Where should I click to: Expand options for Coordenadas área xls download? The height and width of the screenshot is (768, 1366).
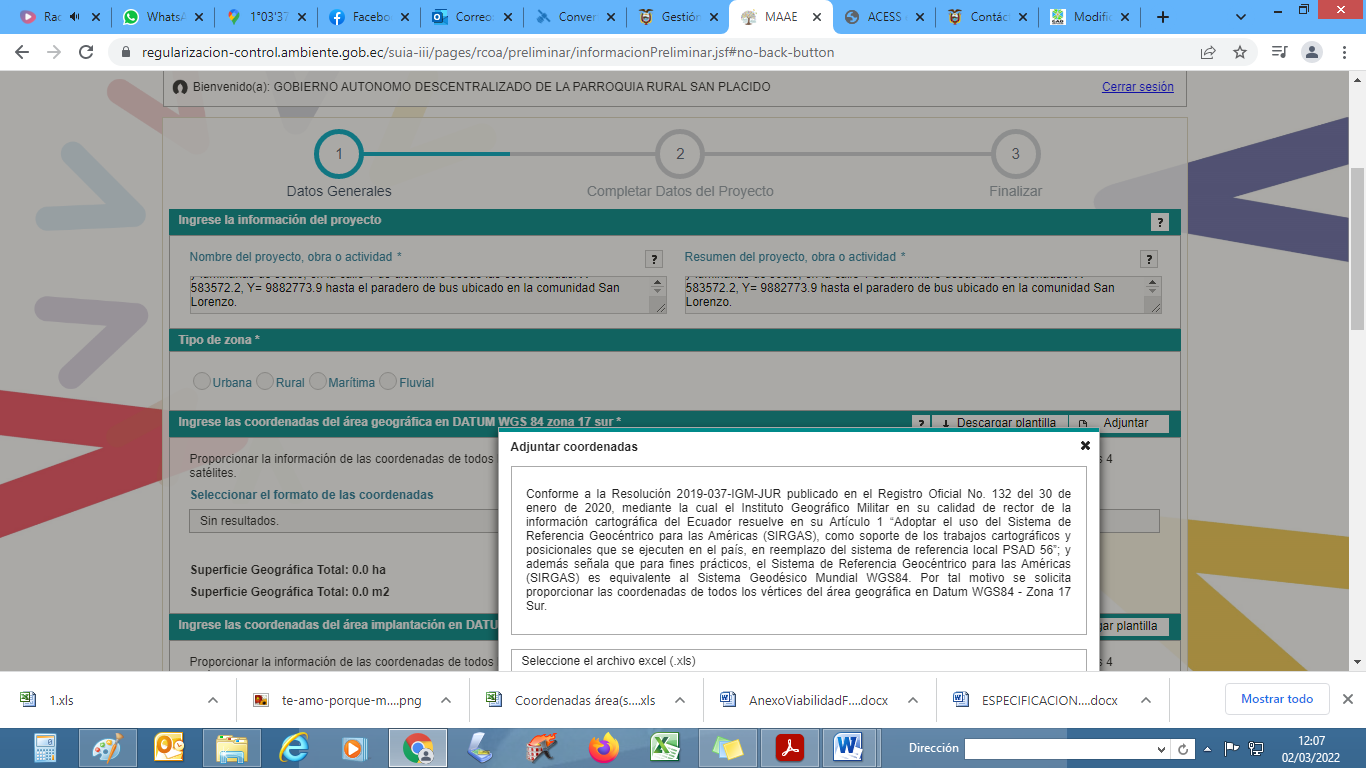click(x=679, y=700)
